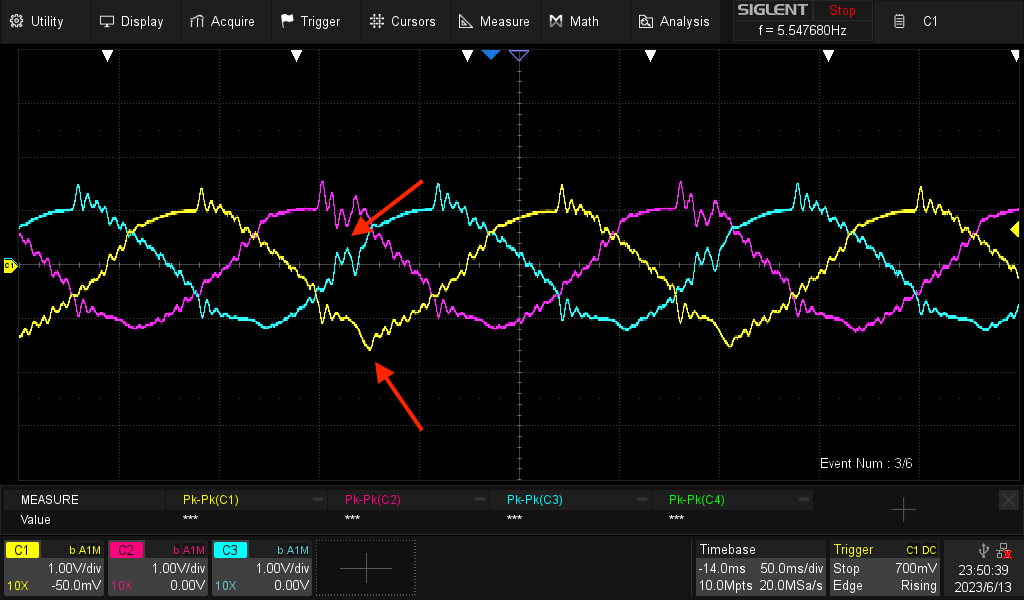Remove Pk-Pk(C1) with its minus button
The image size is (1024, 600).
pyautogui.click(x=318, y=499)
